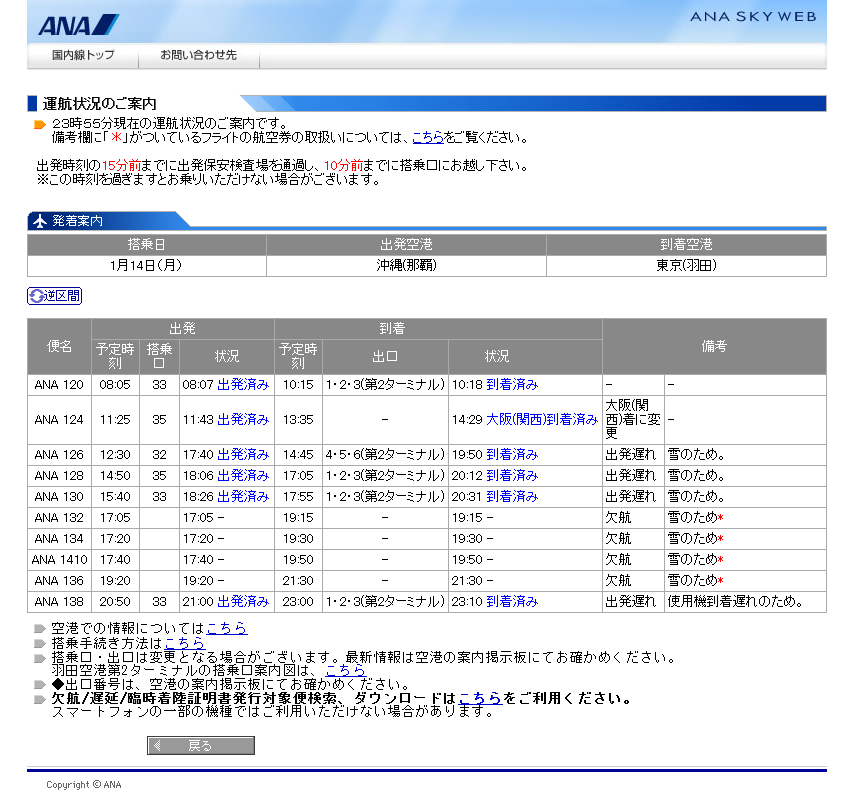Open ANA 128 departure status 出発済み link
This screenshot has width=854, height=794.
[x=243, y=475]
